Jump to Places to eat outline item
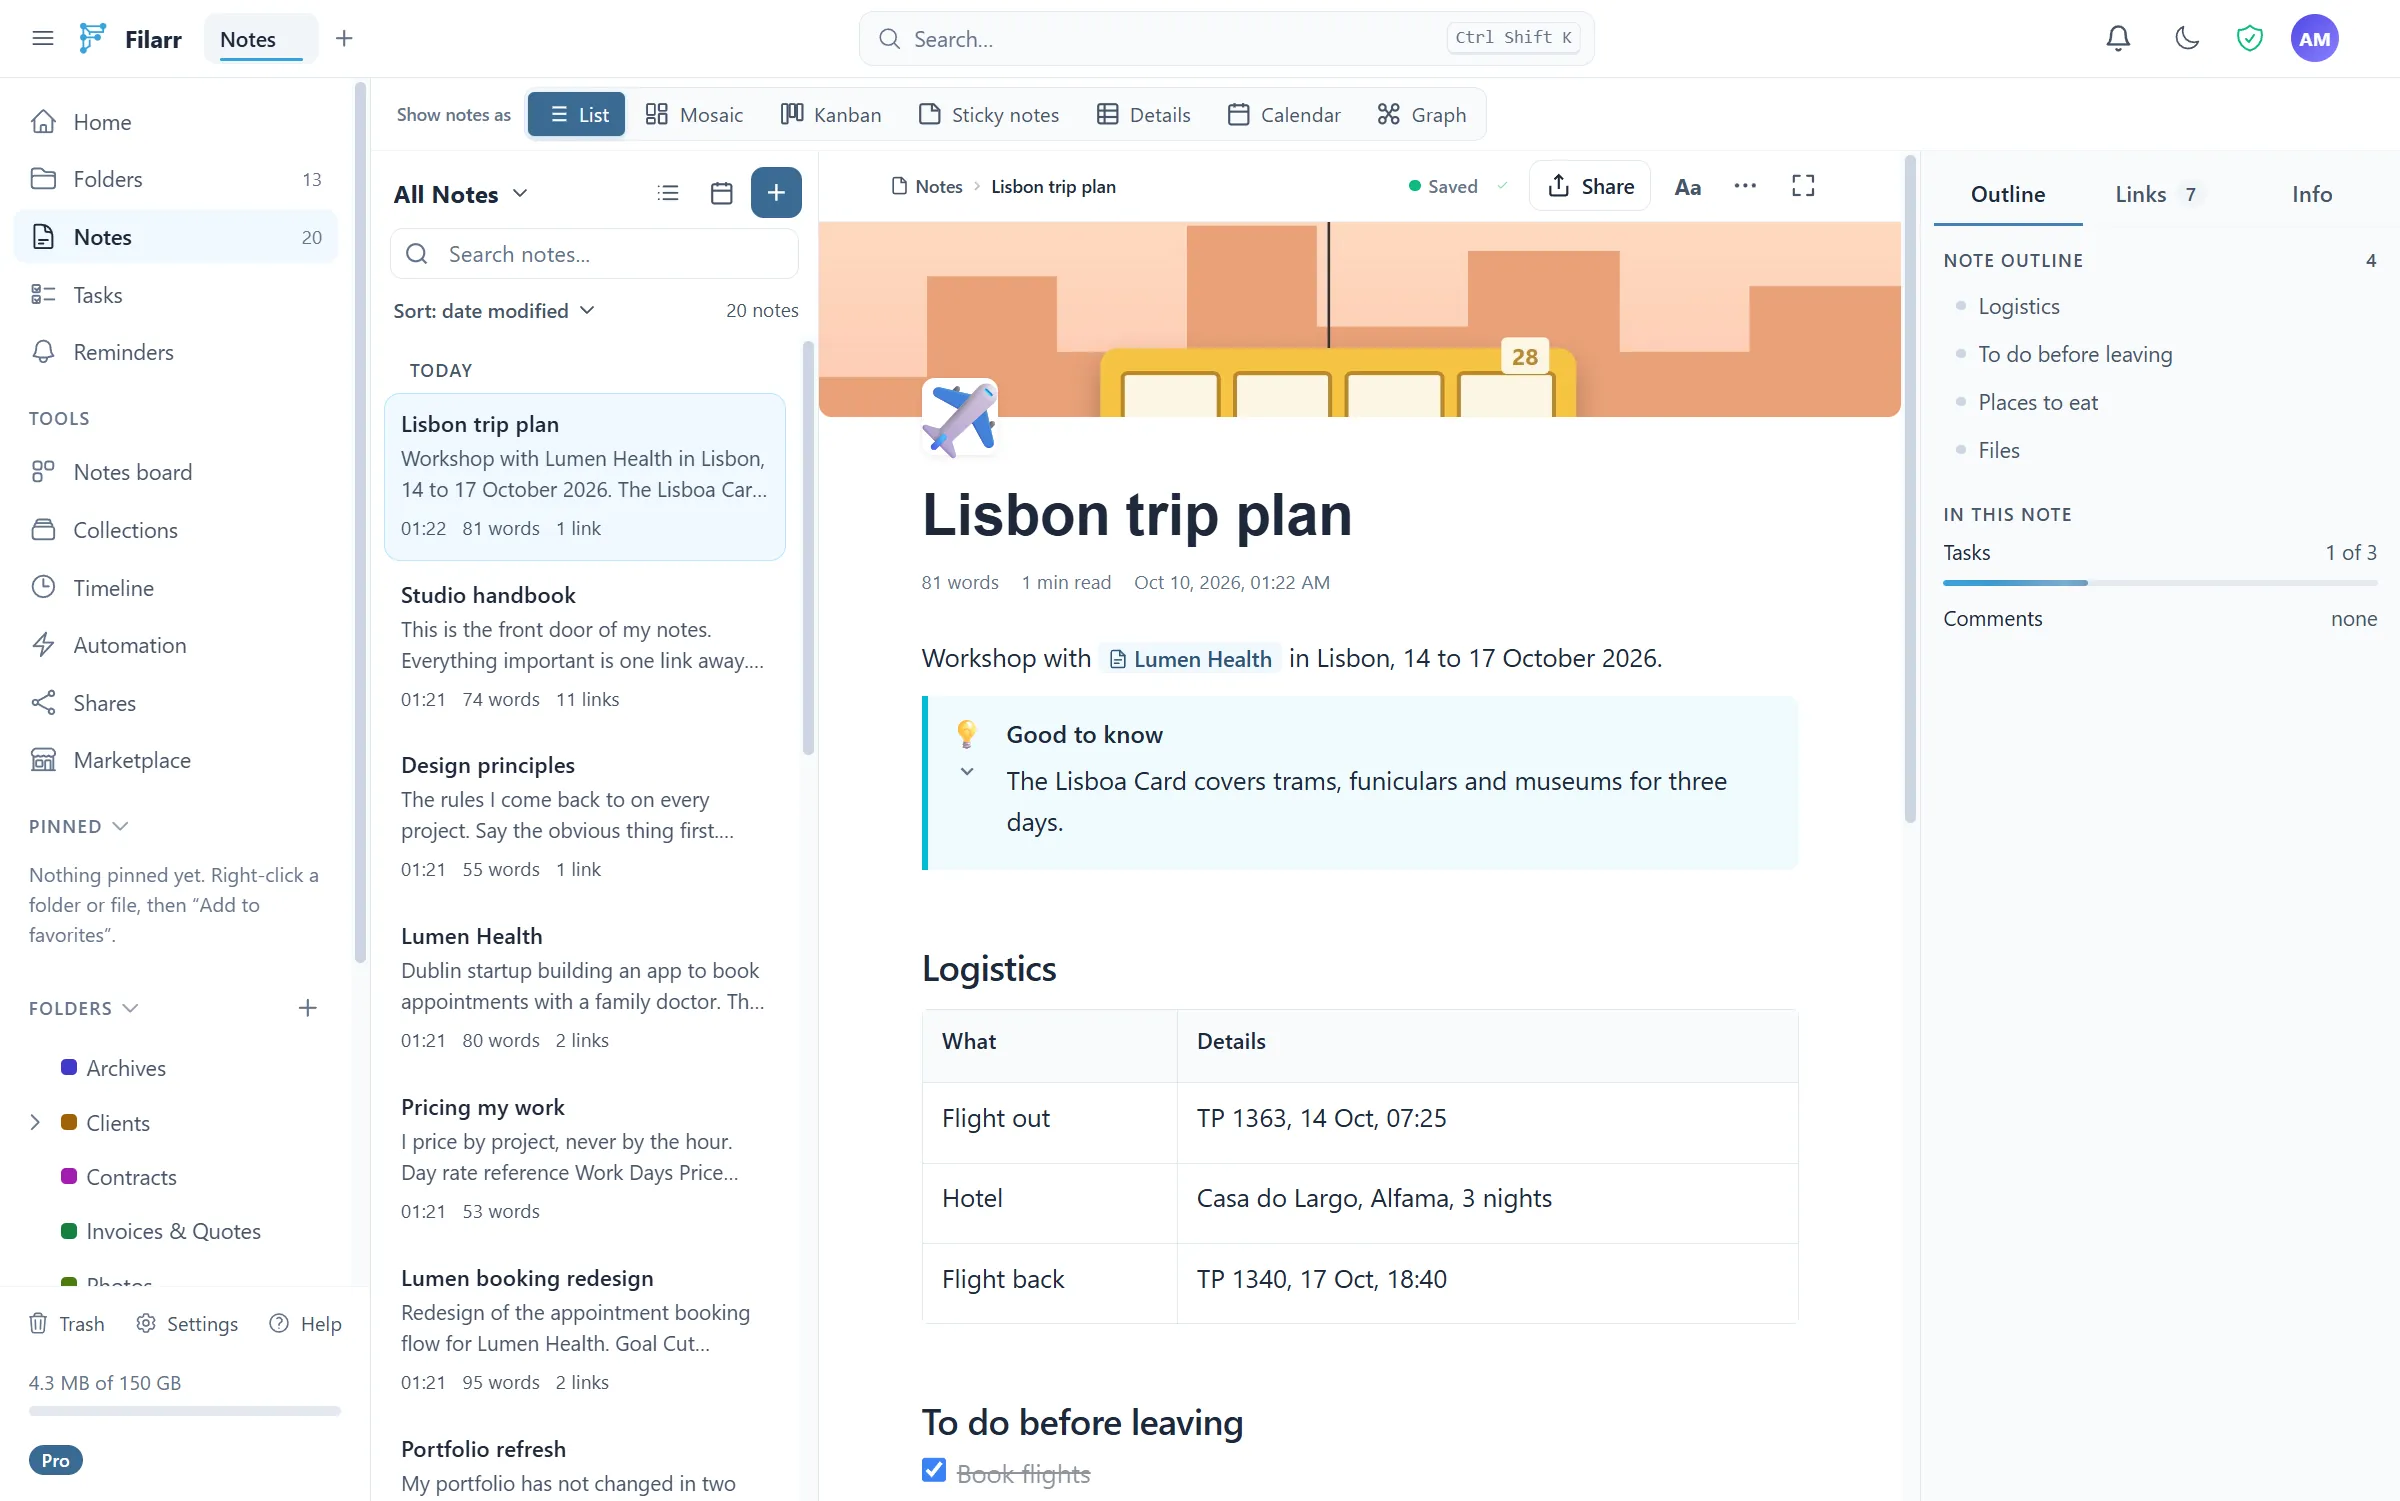2400x1501 pixels. (2038, 402)
